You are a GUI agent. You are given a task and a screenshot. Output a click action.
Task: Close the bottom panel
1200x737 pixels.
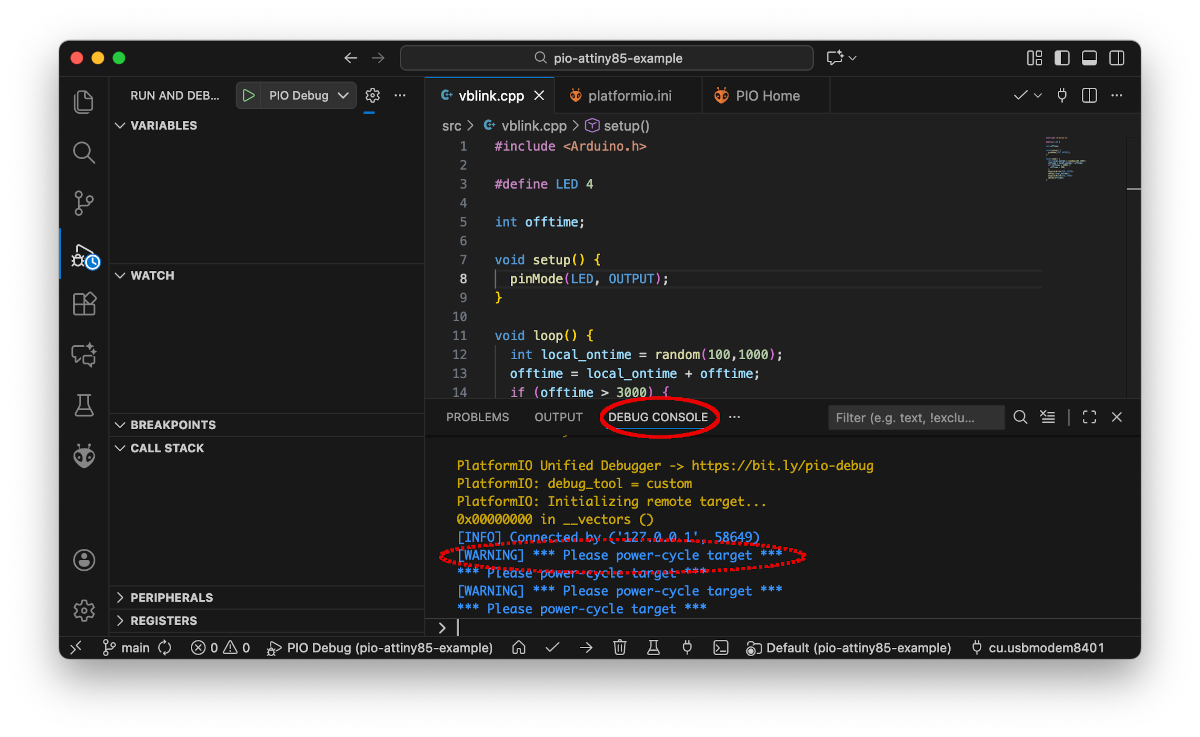click(x=1117, y=417)
